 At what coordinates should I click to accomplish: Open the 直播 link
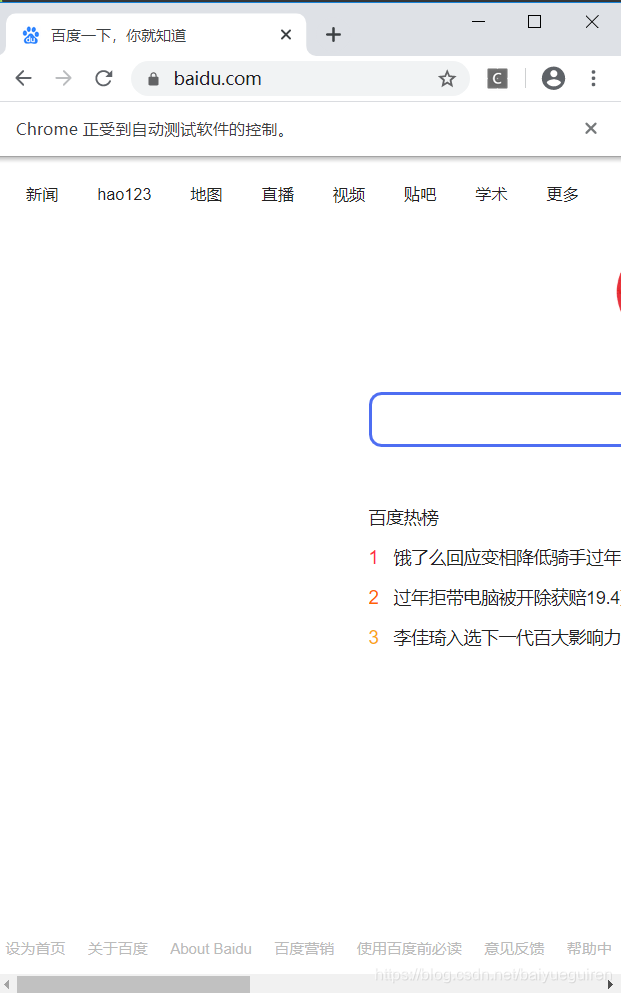click(278, 194)
